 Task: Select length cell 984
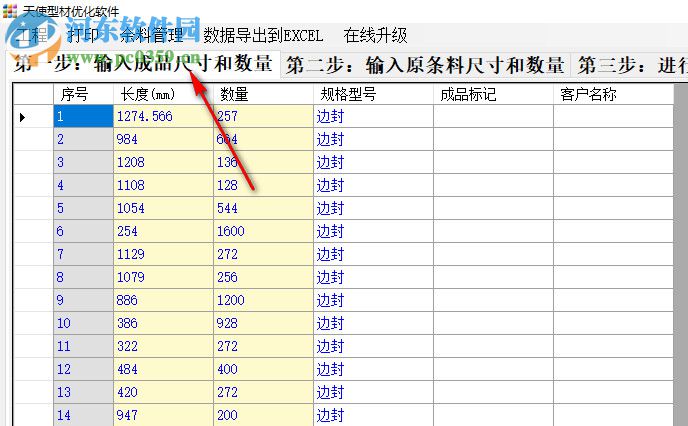tap(163, 139)
